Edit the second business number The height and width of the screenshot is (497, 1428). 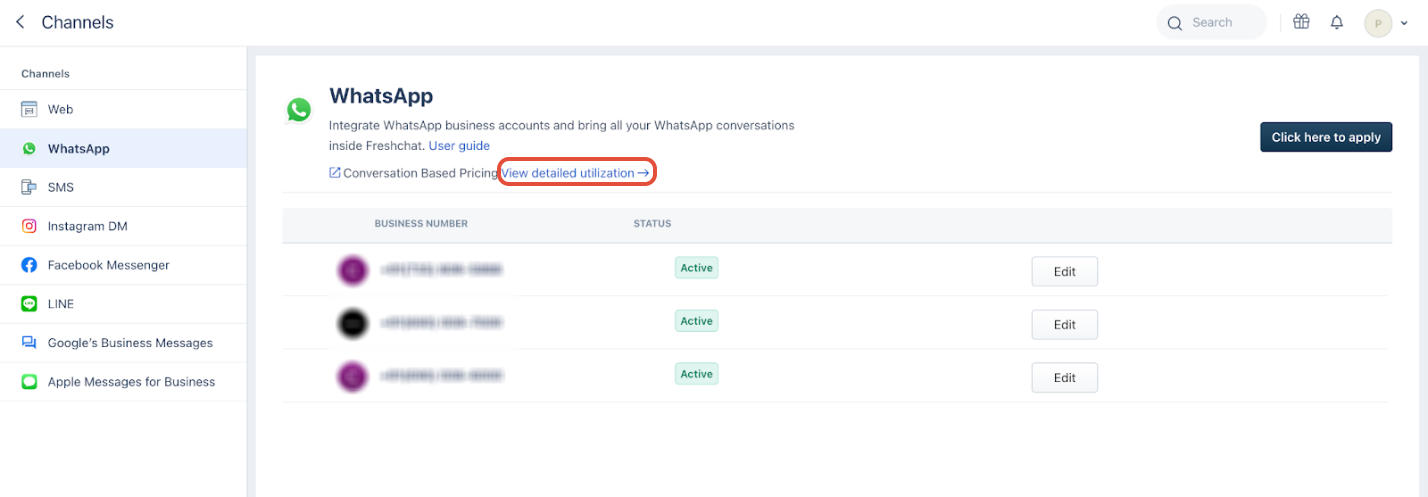1065,324
